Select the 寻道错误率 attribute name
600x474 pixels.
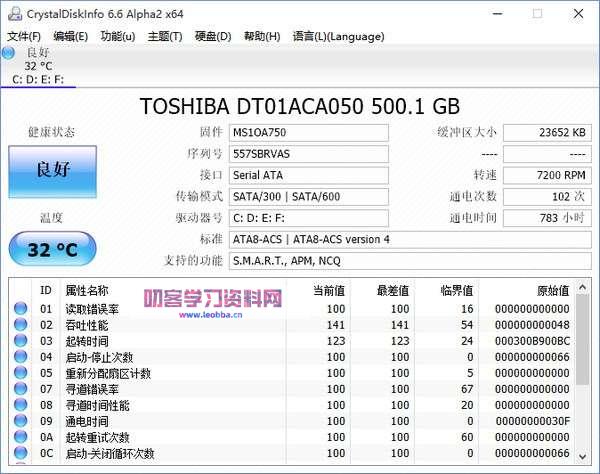click(x=92, y=389)
